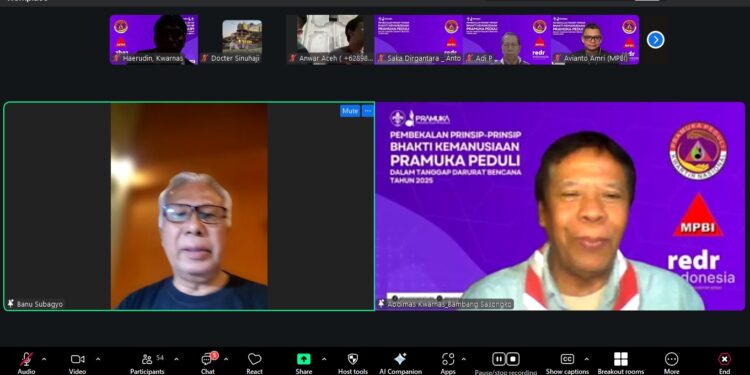Click the green Share screen icon
The width and height of the screenshot is (750, 375).
tap(304, 359)
